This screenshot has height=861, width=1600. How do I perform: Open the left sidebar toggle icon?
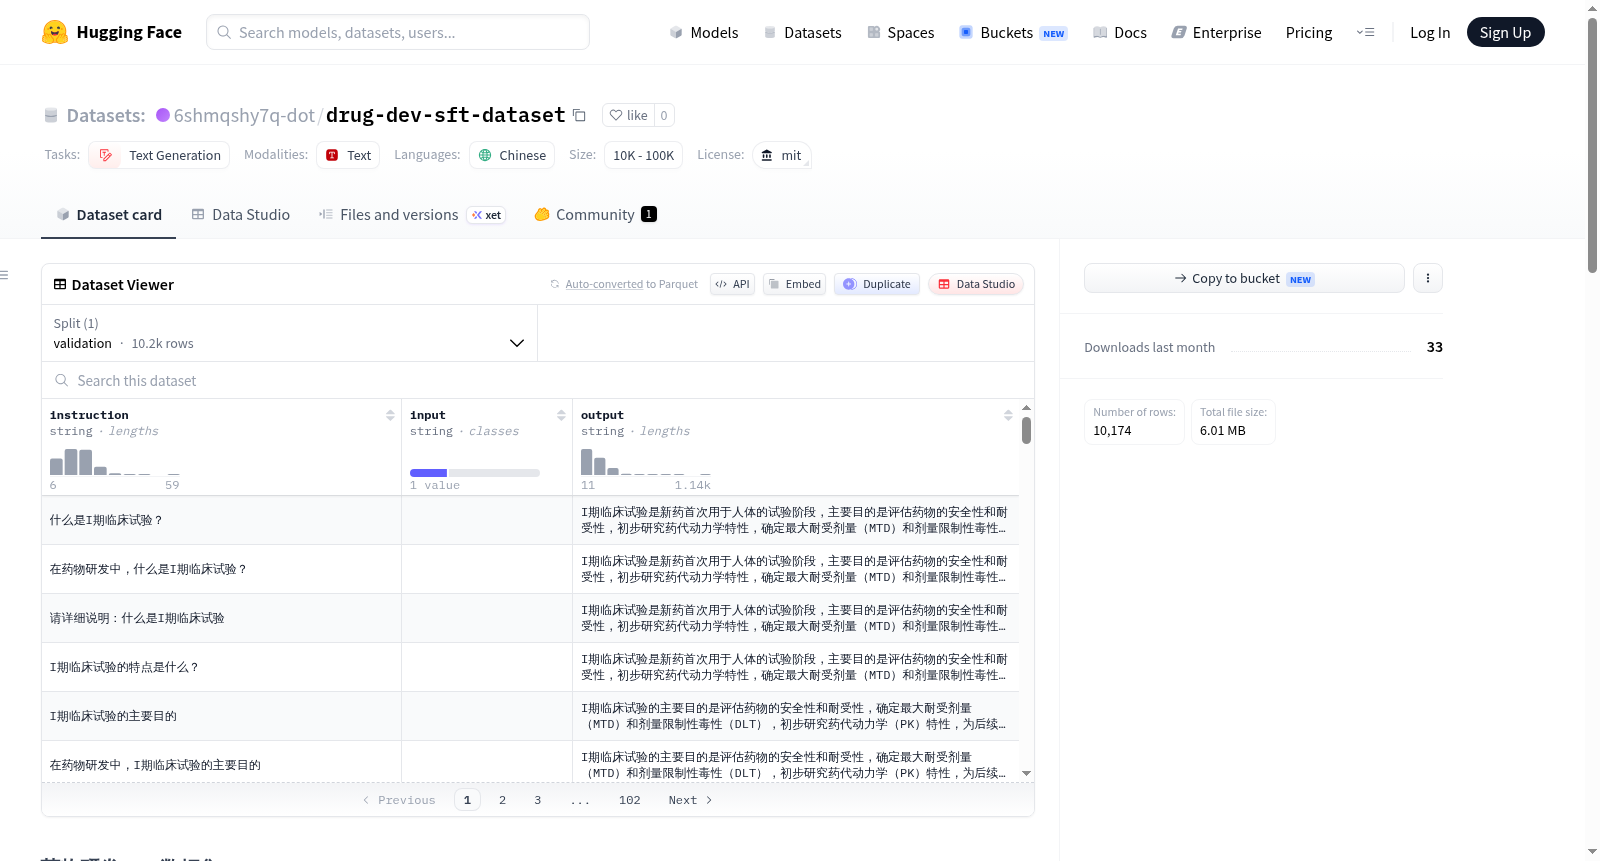(x=5, y=275)
